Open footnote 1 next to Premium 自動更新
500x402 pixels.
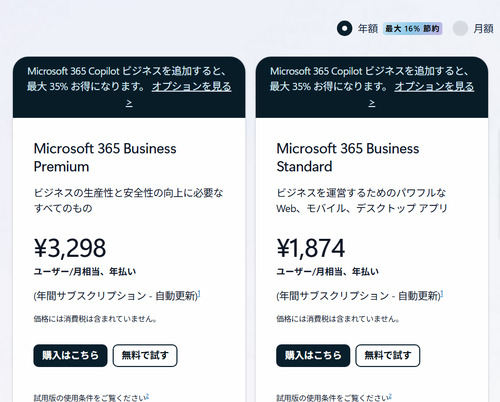click(x=199, y=293)
